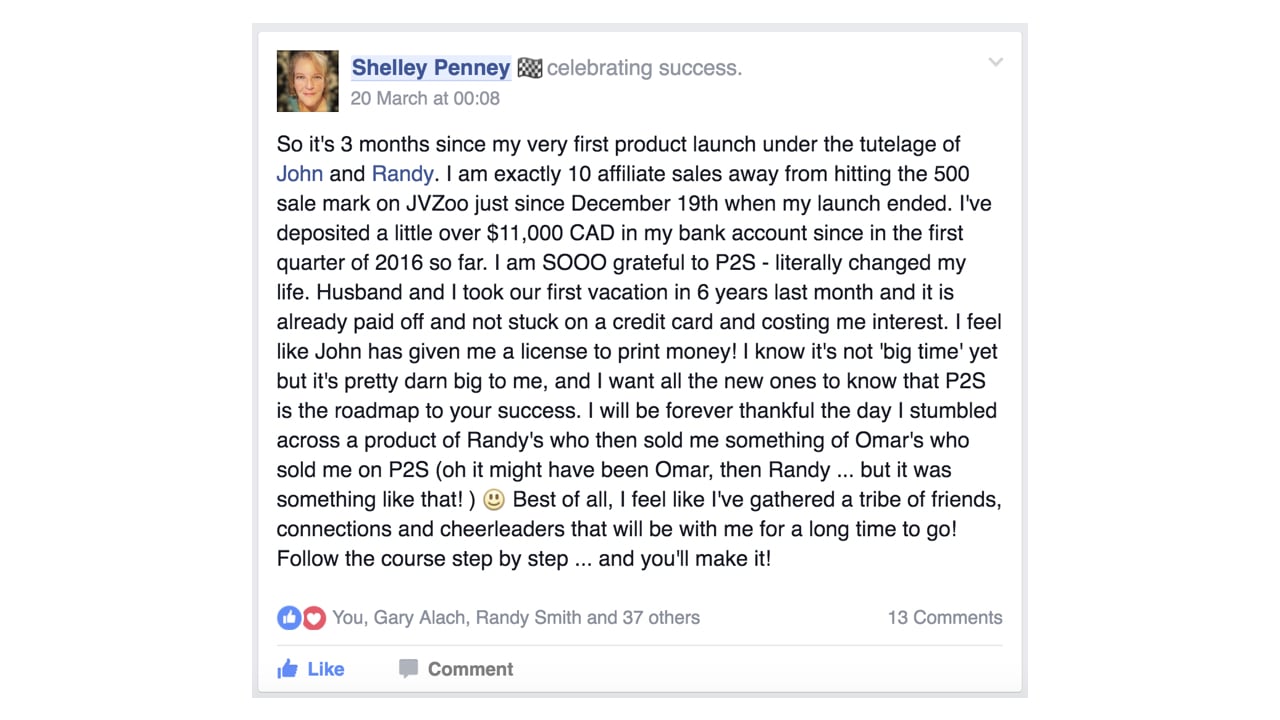1280x720 pixels.
Task: Select the 'celebrating success' activity text
Action: 644,68
